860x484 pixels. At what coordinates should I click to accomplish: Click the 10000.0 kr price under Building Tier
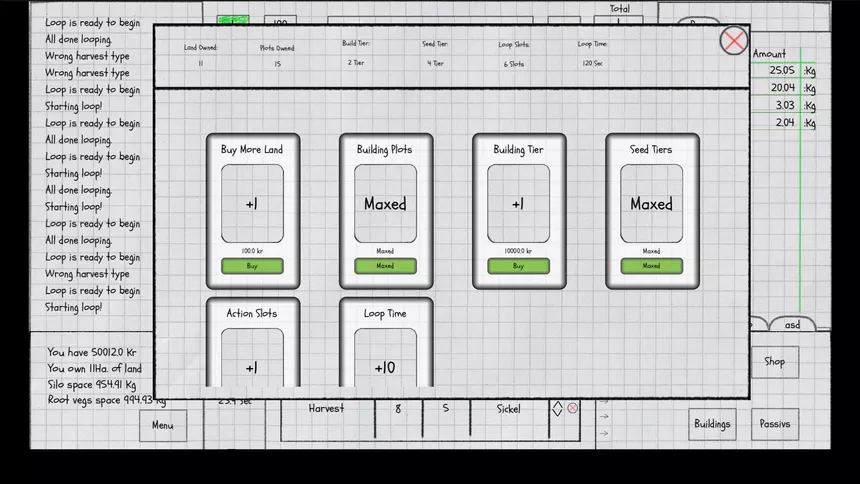click(x=518, y=251)
